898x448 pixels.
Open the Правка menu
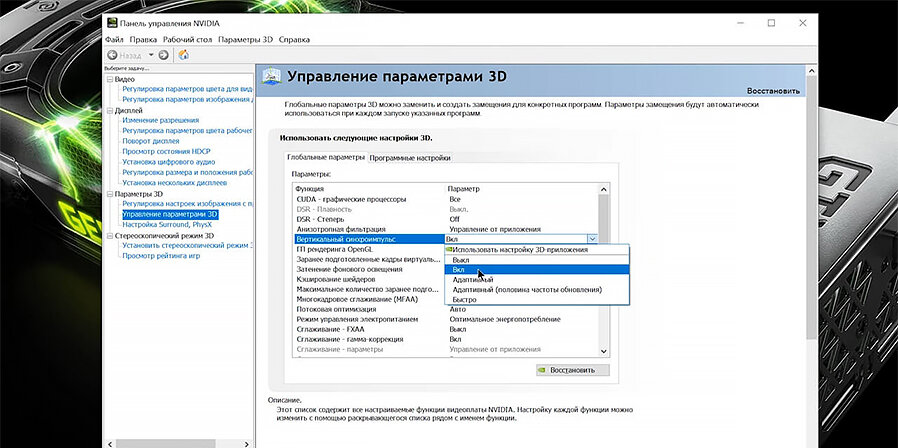(143, 40)
